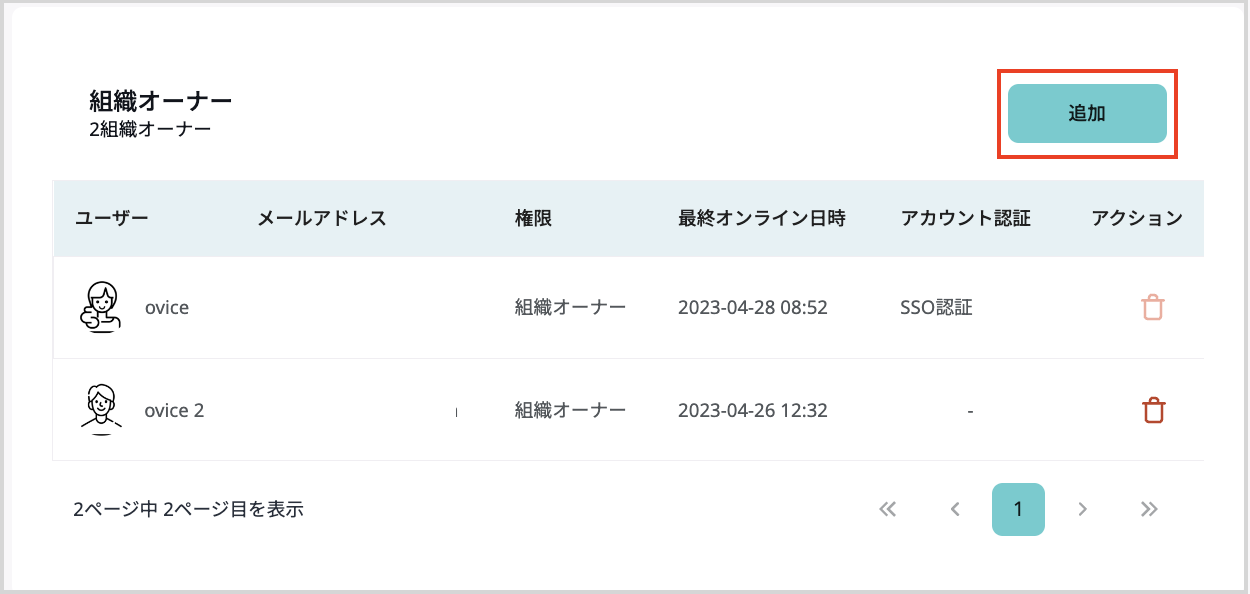This screenshot has height=594, width=1250.
Task: Click the 最終オンライン日時 column header
Action: coord(762,218)
